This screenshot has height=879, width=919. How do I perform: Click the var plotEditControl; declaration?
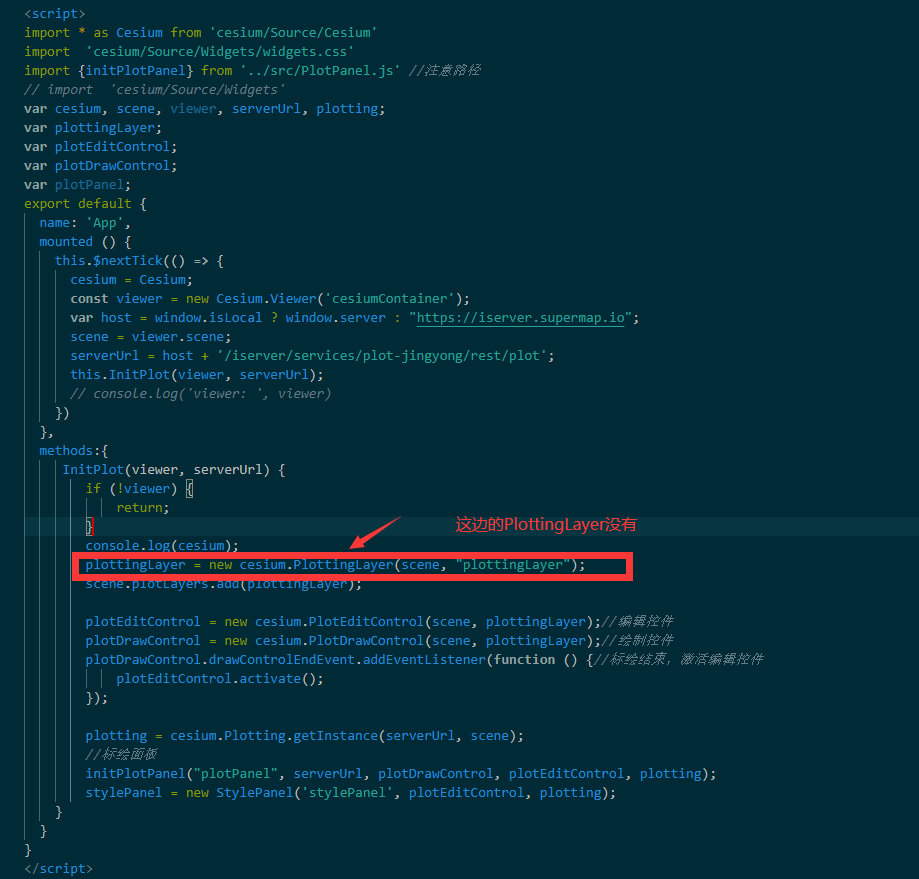click(x=100, y=146)
